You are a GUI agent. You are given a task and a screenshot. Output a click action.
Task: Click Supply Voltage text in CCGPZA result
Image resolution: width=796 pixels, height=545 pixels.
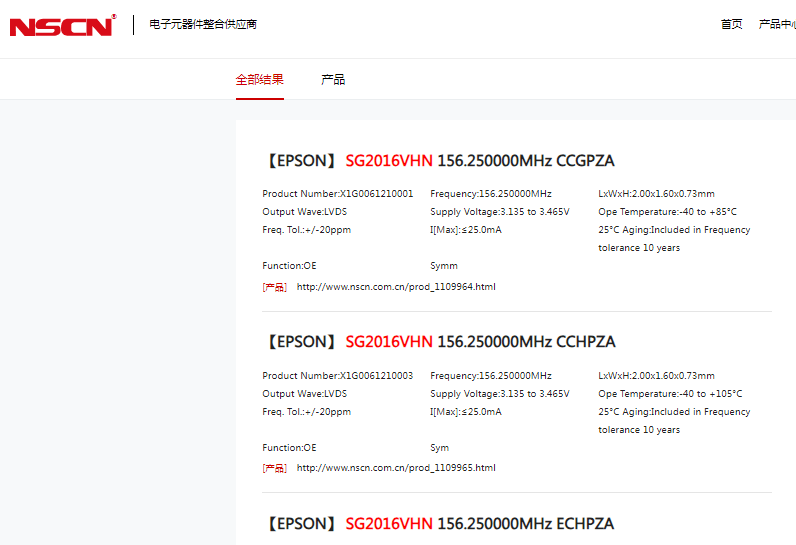[x=500, y=212]
